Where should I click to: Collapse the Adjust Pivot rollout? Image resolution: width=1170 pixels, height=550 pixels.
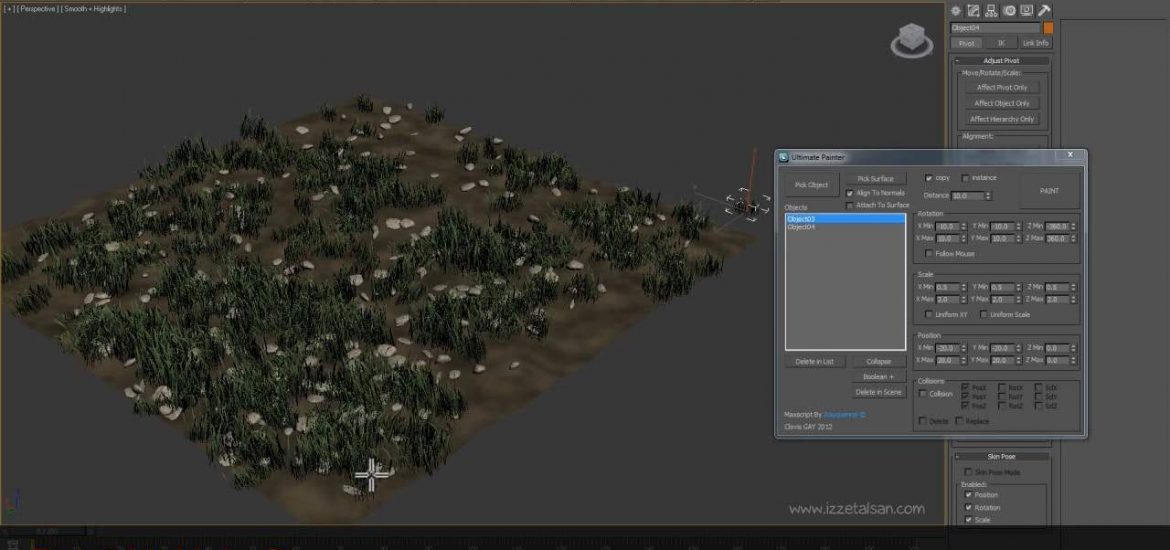pos(1000,61)
